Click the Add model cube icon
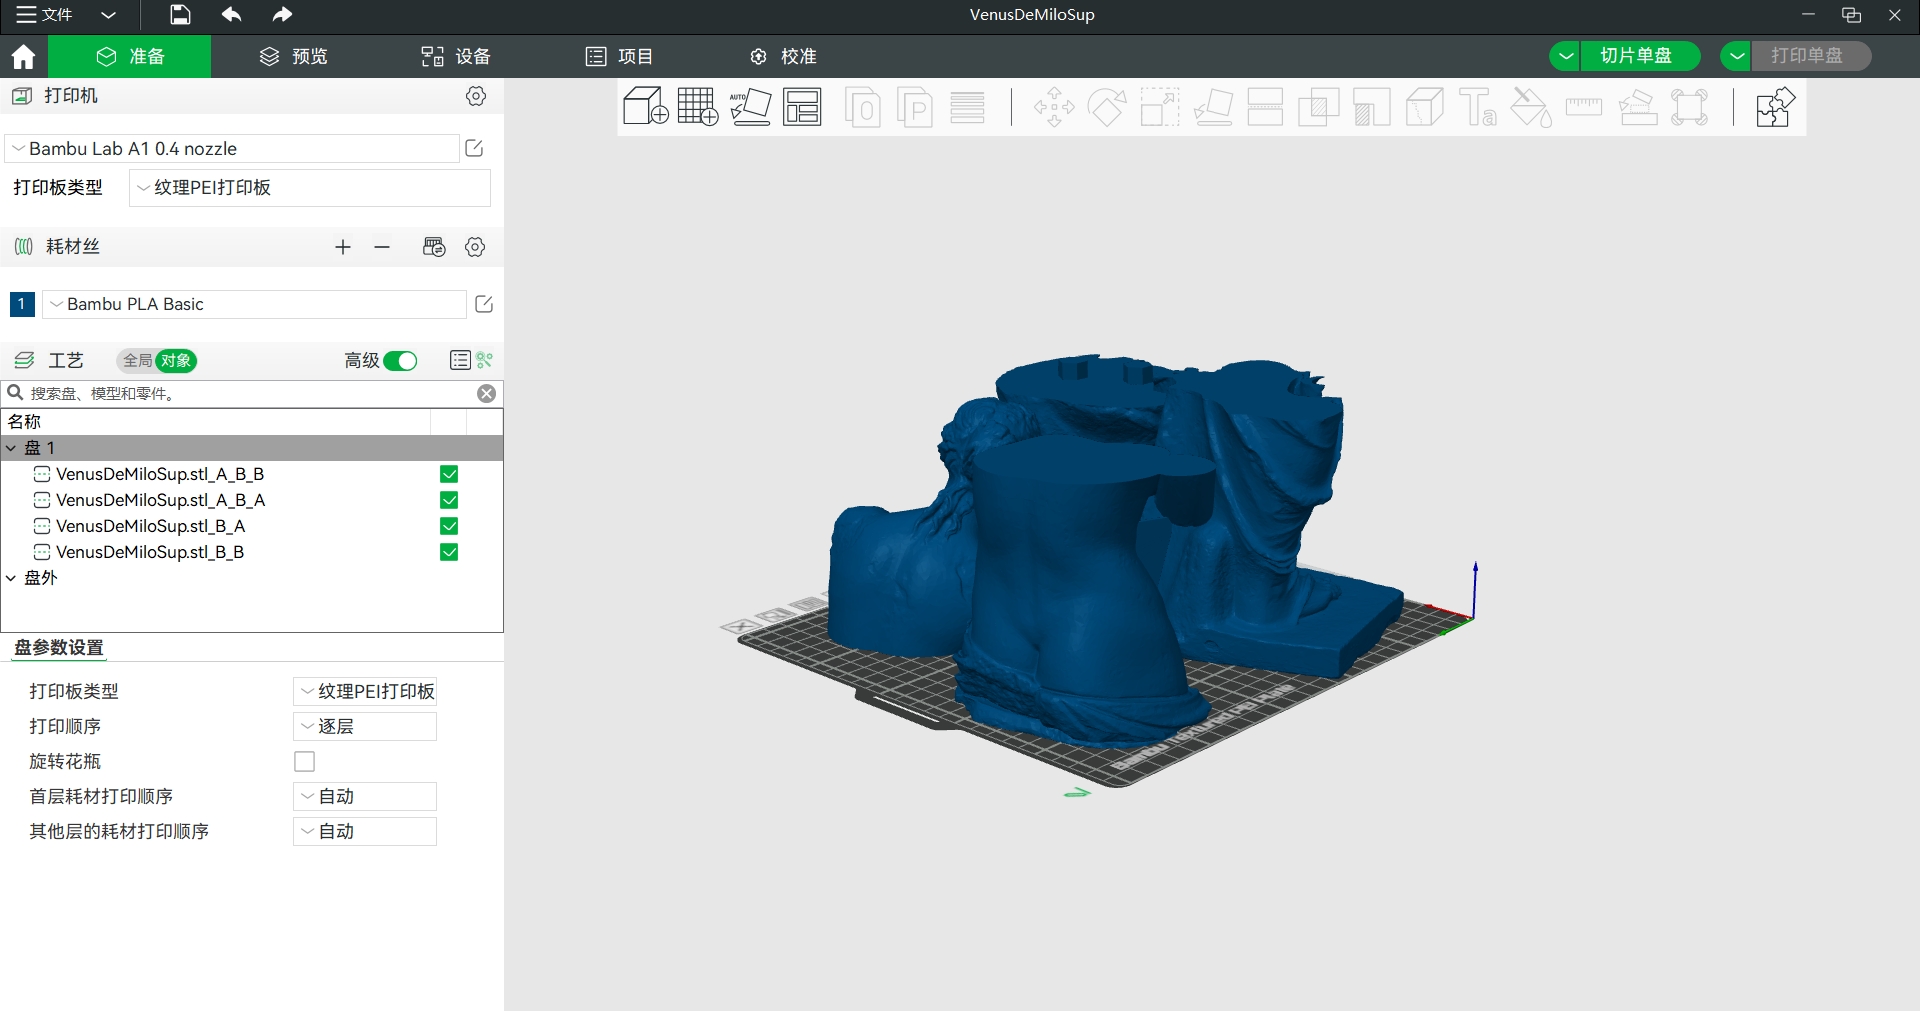 click(x=645, y=106)
